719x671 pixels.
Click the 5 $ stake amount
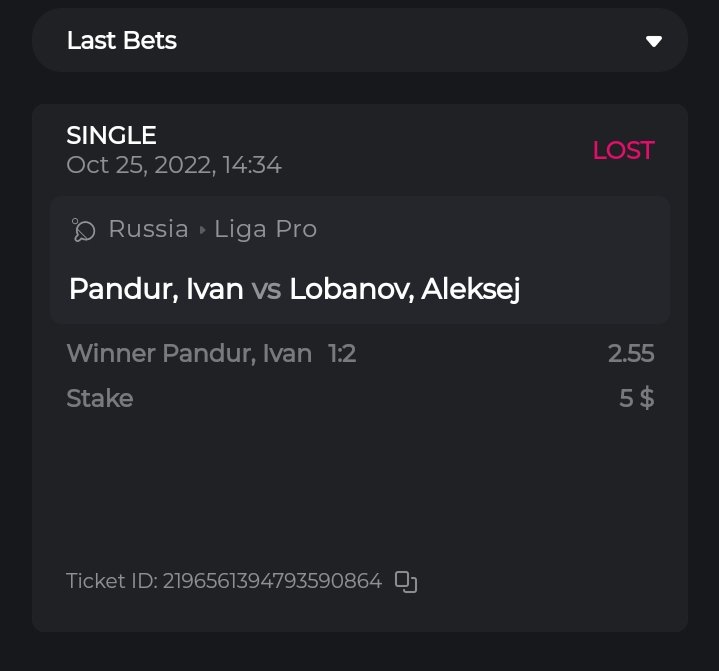pyautogui.click(x=636, y=398)
